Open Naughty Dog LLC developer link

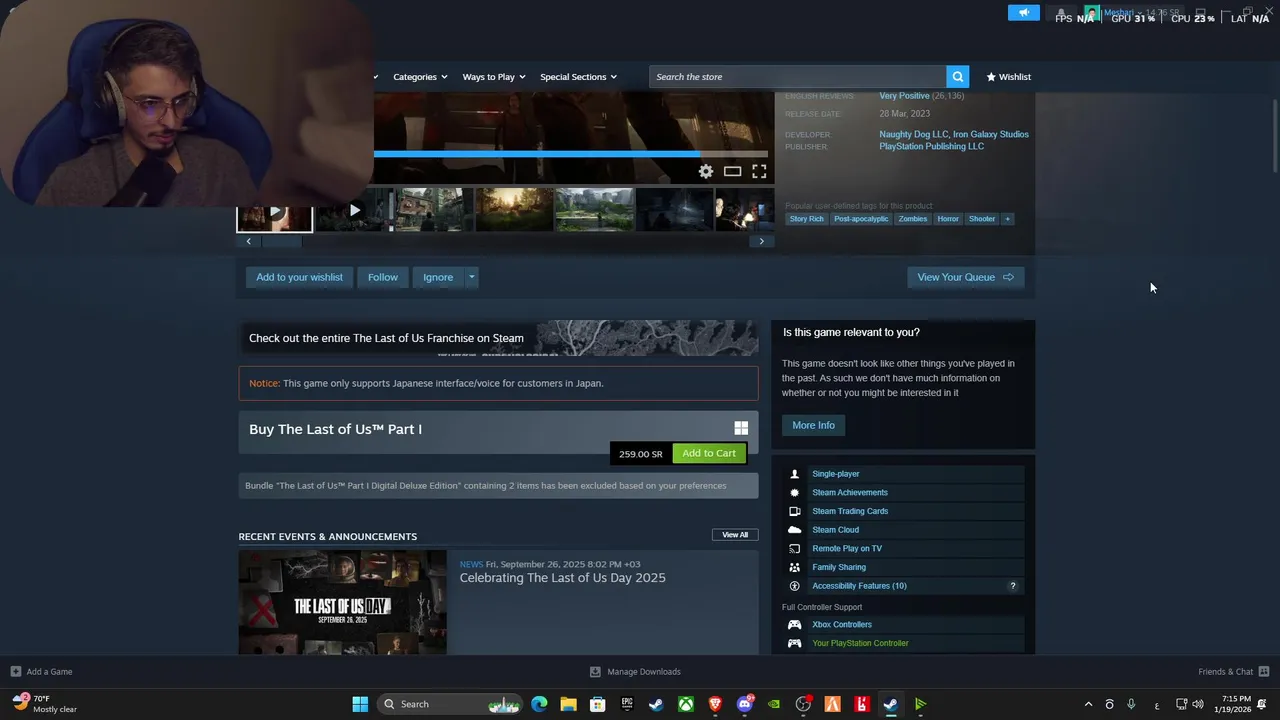coord(914,134)
